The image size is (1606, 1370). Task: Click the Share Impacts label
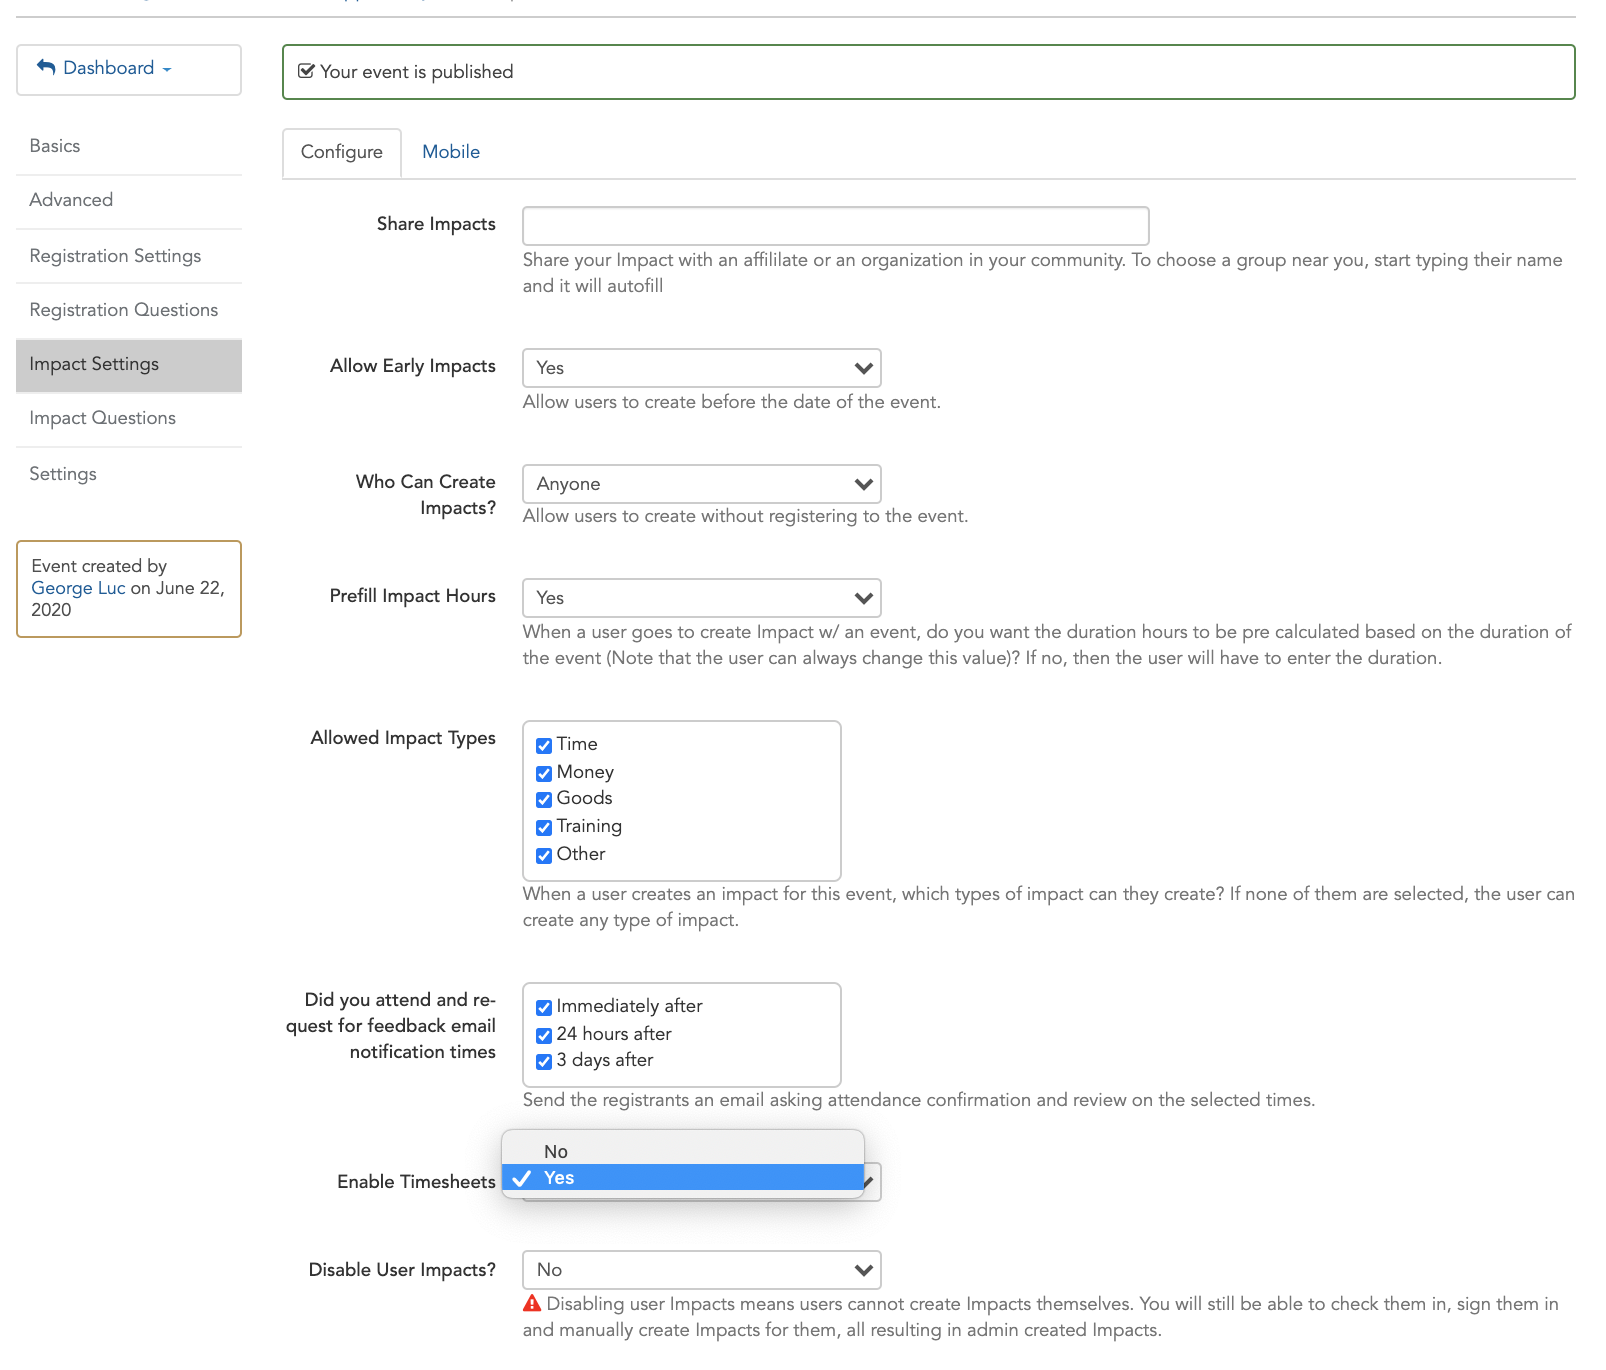click(x=436, y=224)
